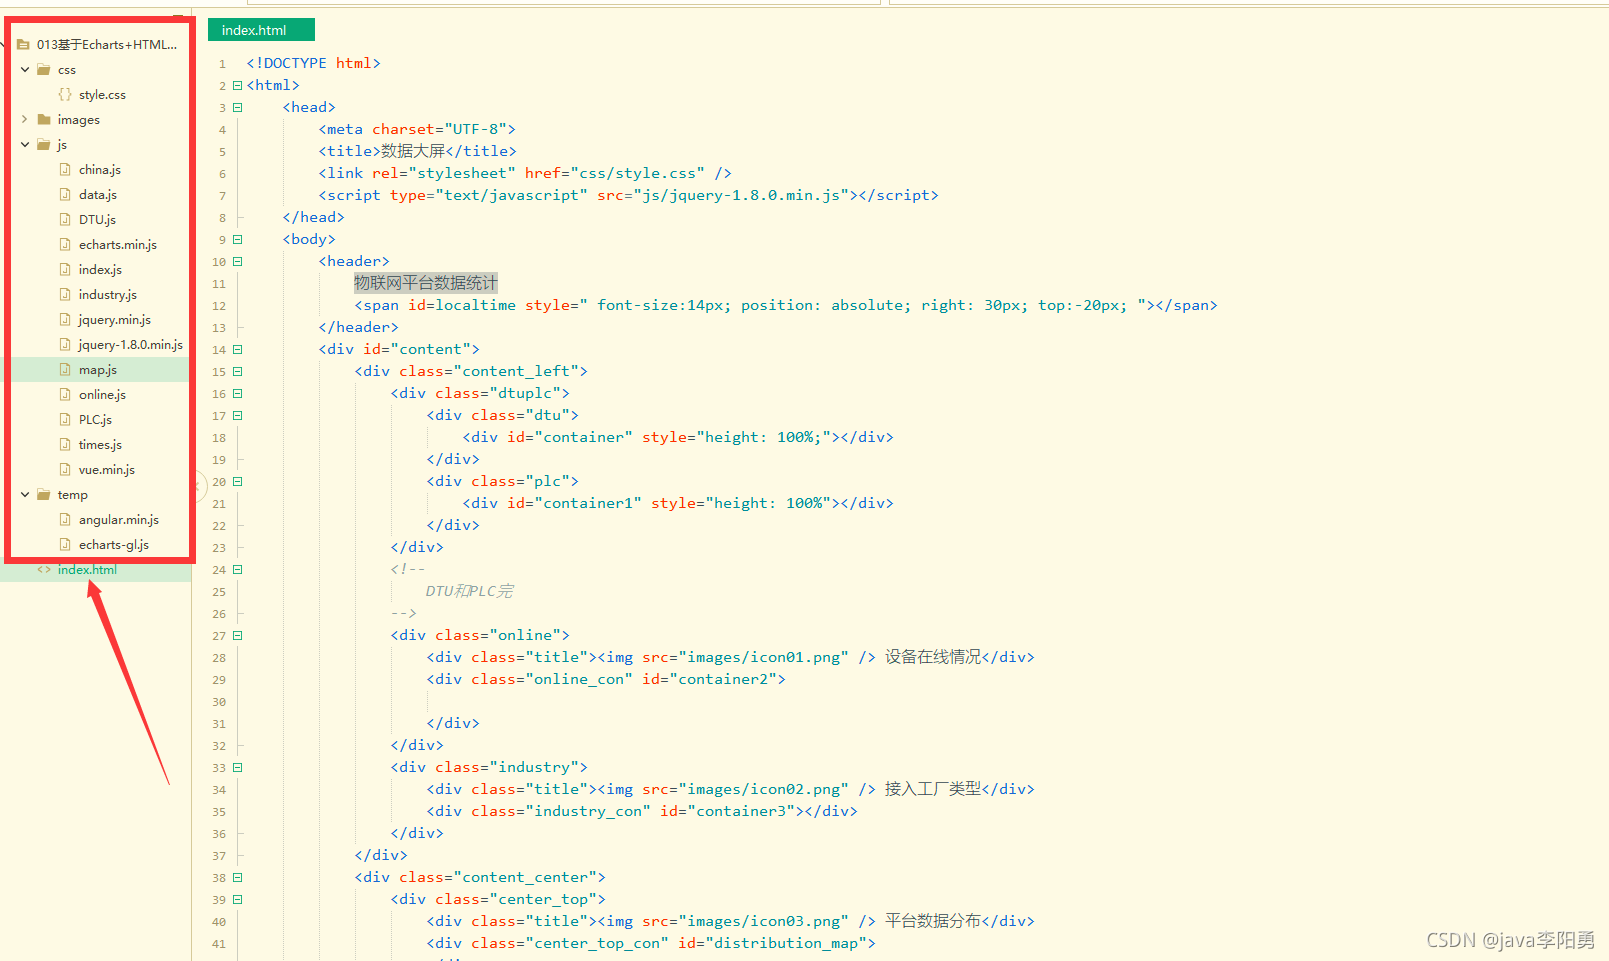This screenshot has height=961, width=1609.
Task: Click the file icon beside jquery-1.8.0.min.js
Action: pos(65,345)
